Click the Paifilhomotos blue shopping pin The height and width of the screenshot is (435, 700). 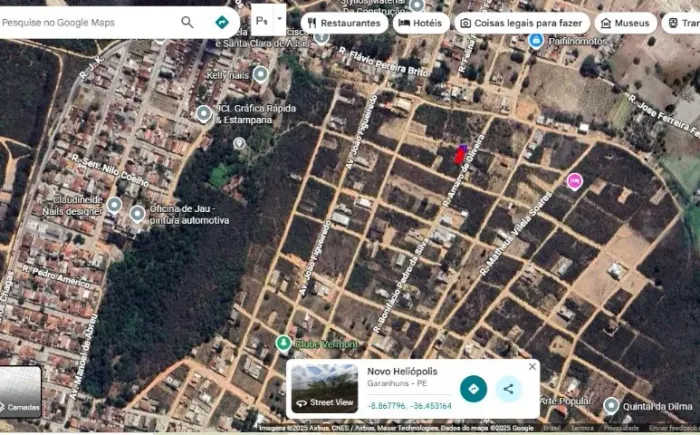[x=536, y=41]
